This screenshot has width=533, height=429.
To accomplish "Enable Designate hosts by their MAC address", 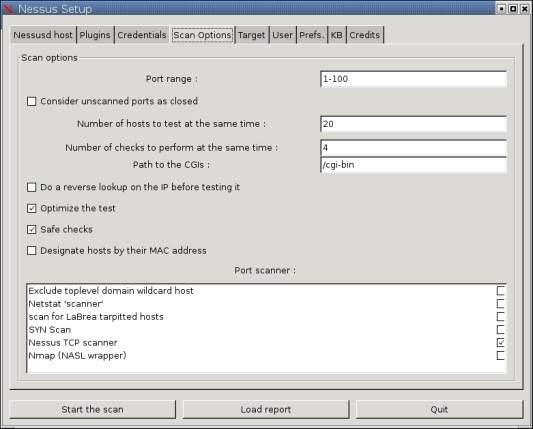I will (32, 251).
